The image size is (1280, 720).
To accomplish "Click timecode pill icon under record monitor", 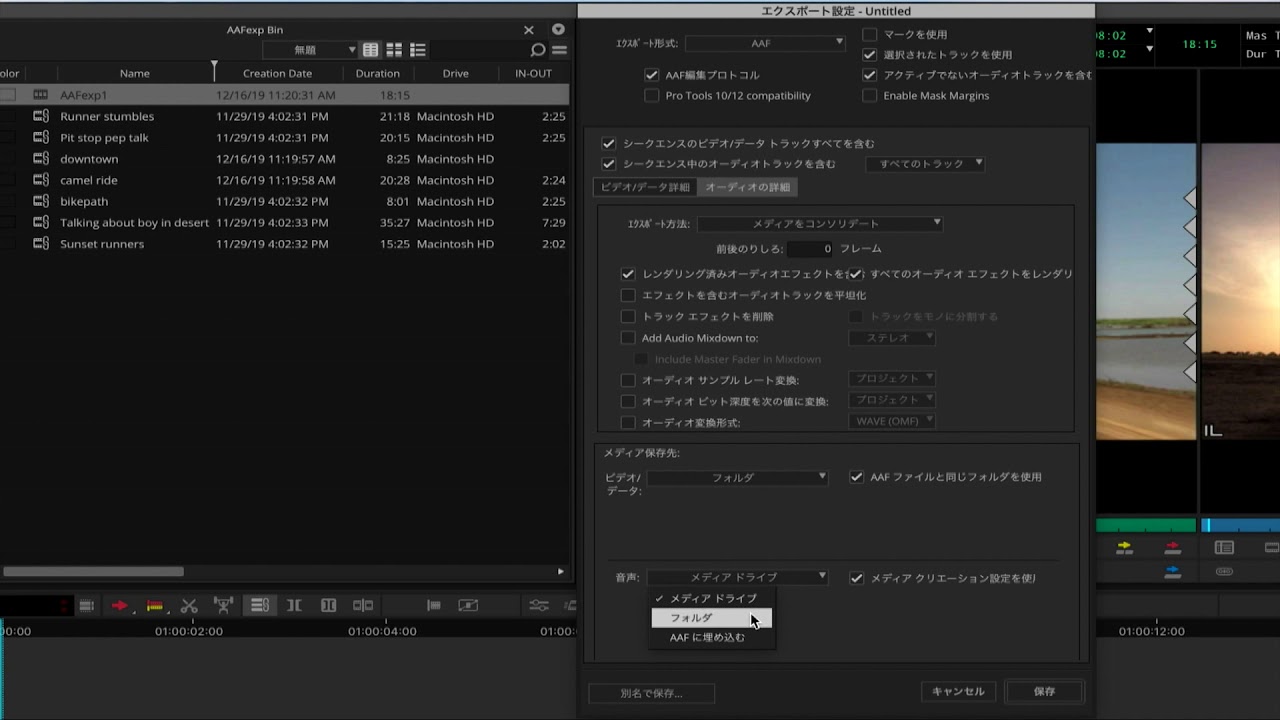I will (1224, 571).
